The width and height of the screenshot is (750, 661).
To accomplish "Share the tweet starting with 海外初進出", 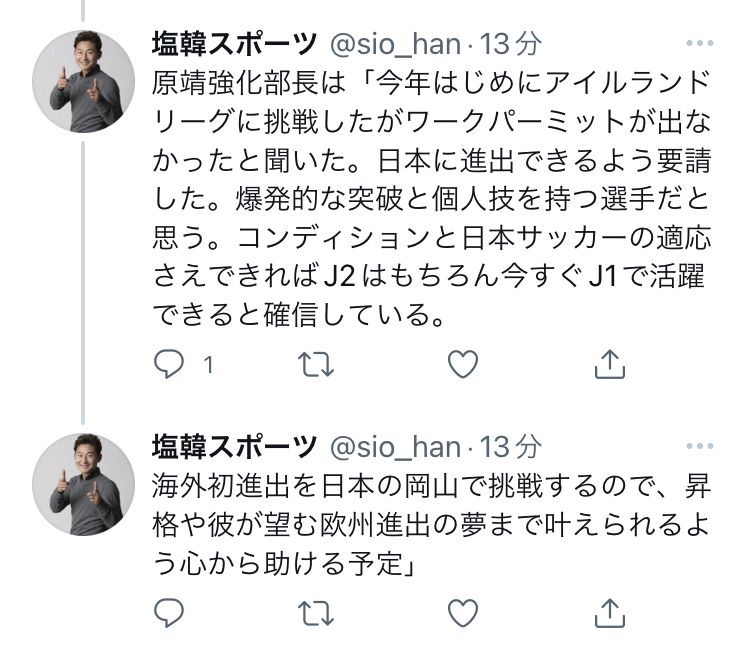I will pos(609,610).
